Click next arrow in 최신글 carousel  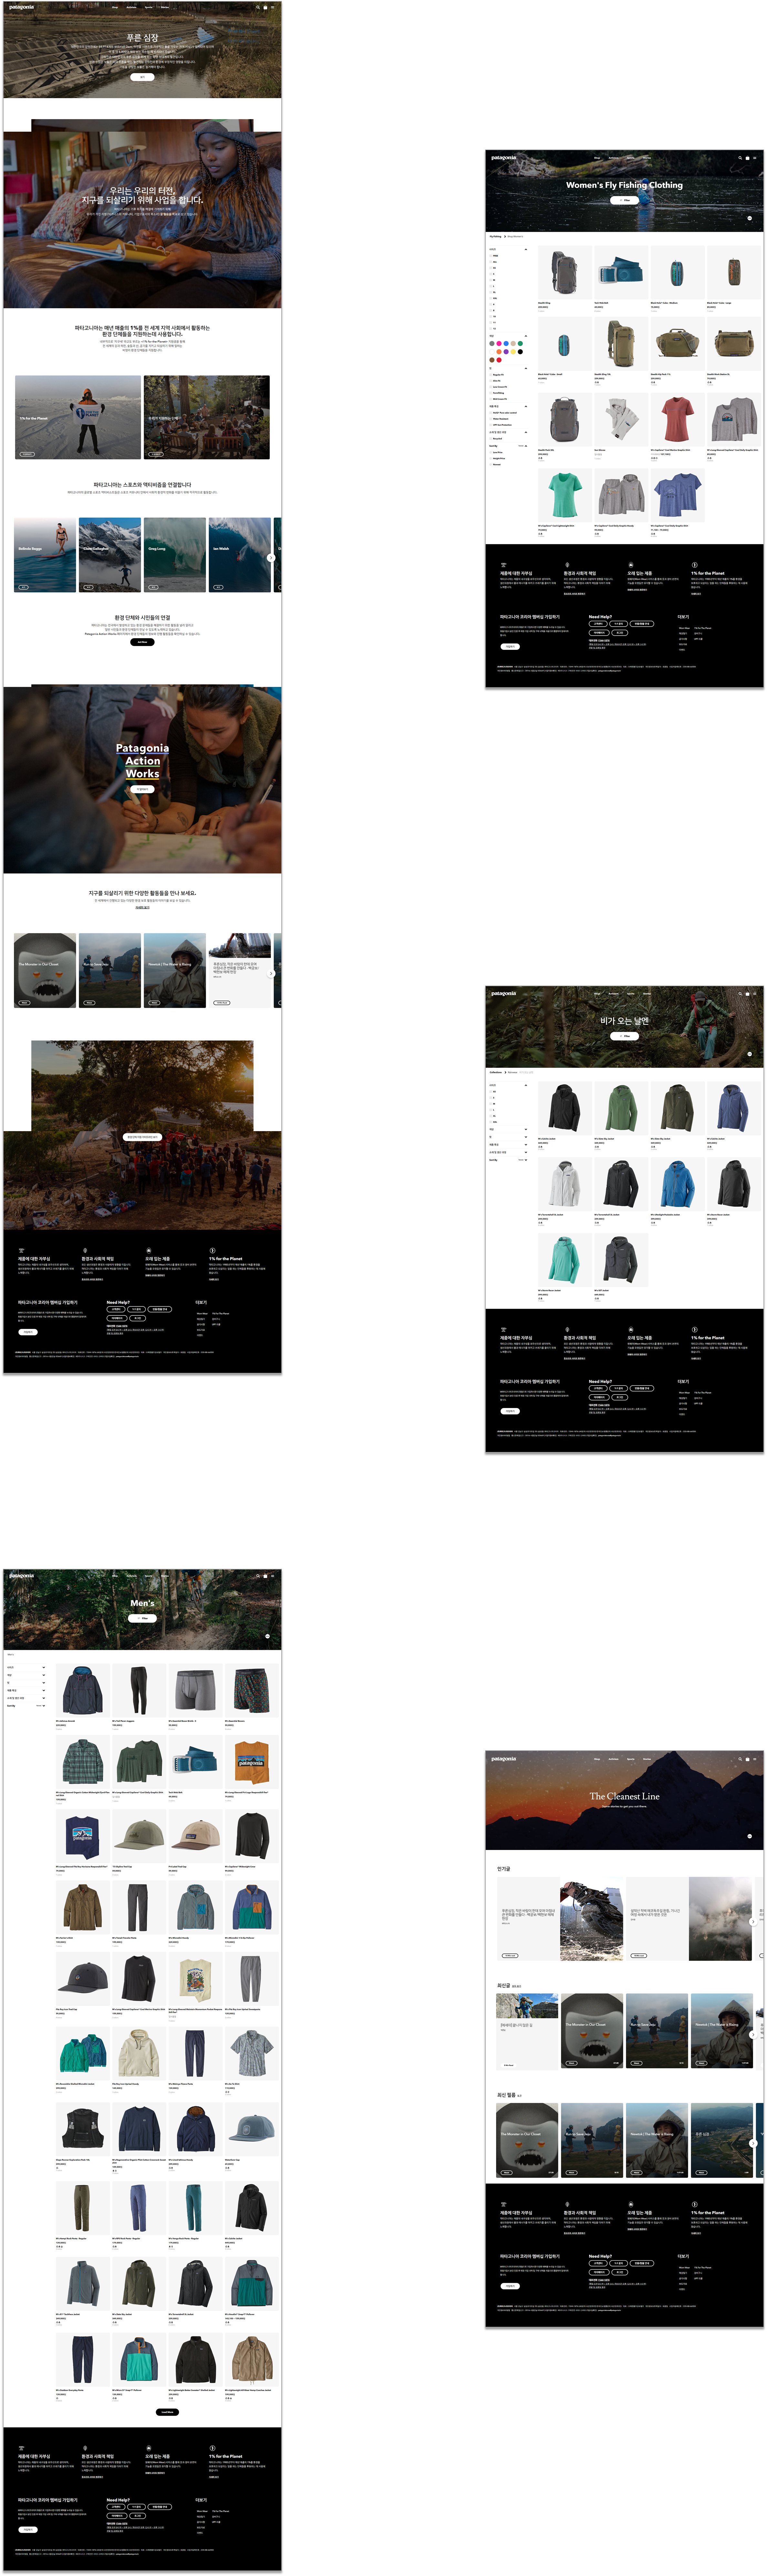[753, 2035]
